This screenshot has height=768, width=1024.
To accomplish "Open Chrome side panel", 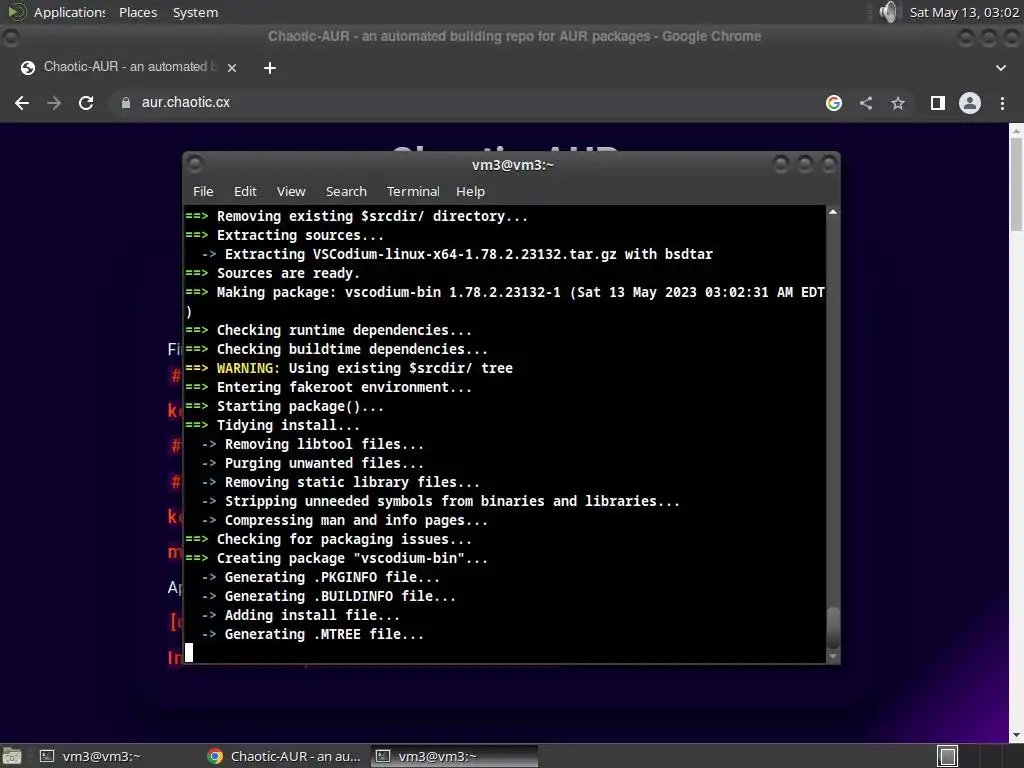I will pos(938,103).
